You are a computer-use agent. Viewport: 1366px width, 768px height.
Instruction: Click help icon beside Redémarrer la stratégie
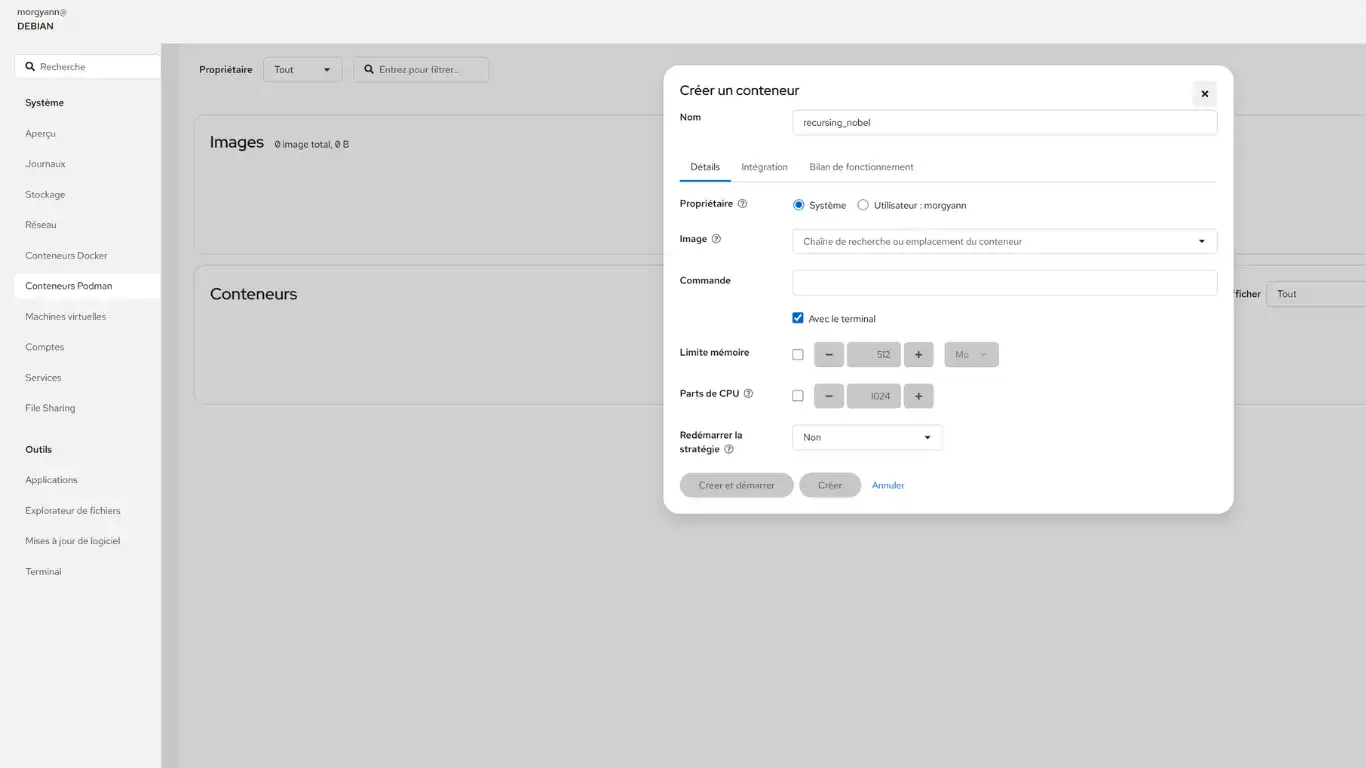tap(729, 450)
